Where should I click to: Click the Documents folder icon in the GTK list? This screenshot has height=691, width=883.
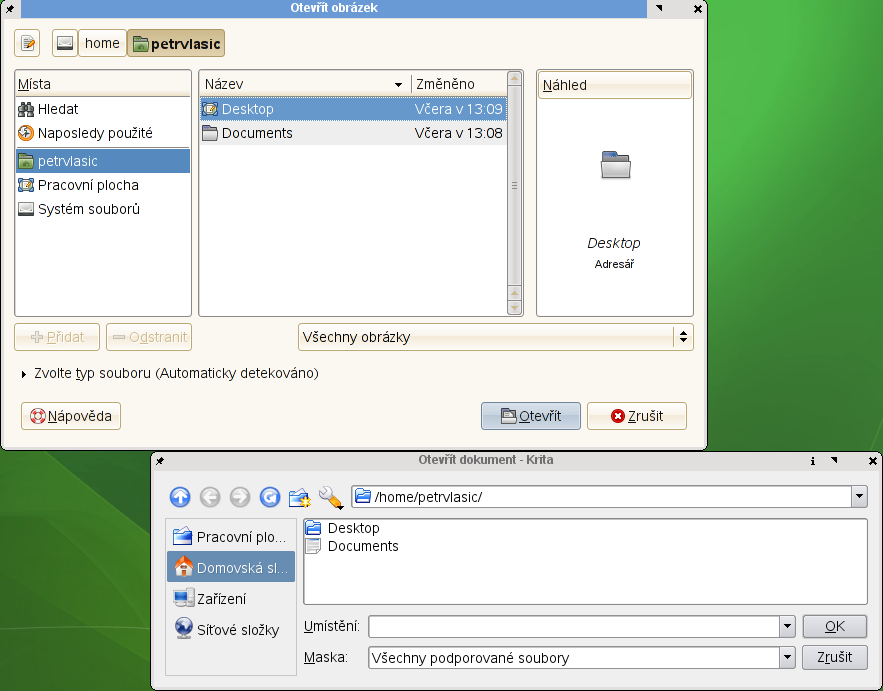tap(210, 133)
